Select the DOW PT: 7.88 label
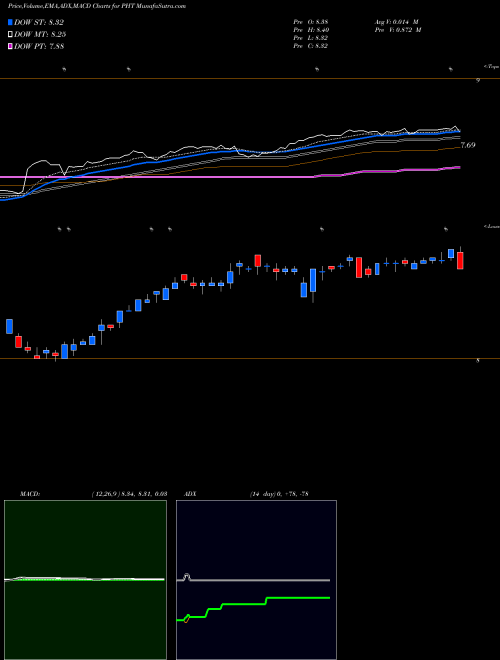The height and width of the screenshot is (660, 500). (39, 46)
